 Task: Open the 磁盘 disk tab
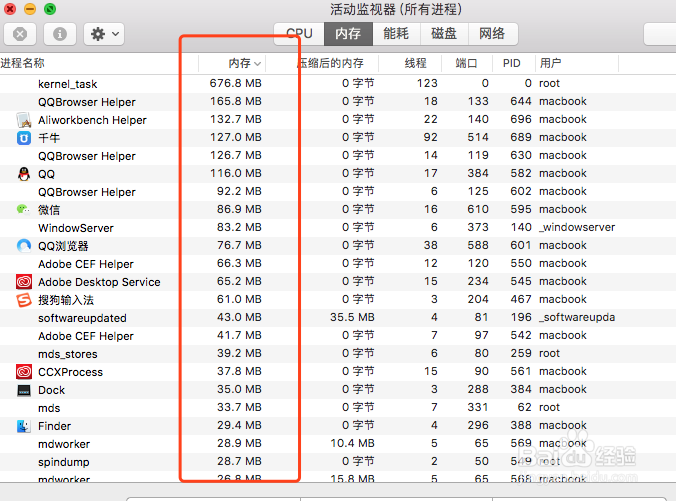pyautogui.click(x=444, y=34)
